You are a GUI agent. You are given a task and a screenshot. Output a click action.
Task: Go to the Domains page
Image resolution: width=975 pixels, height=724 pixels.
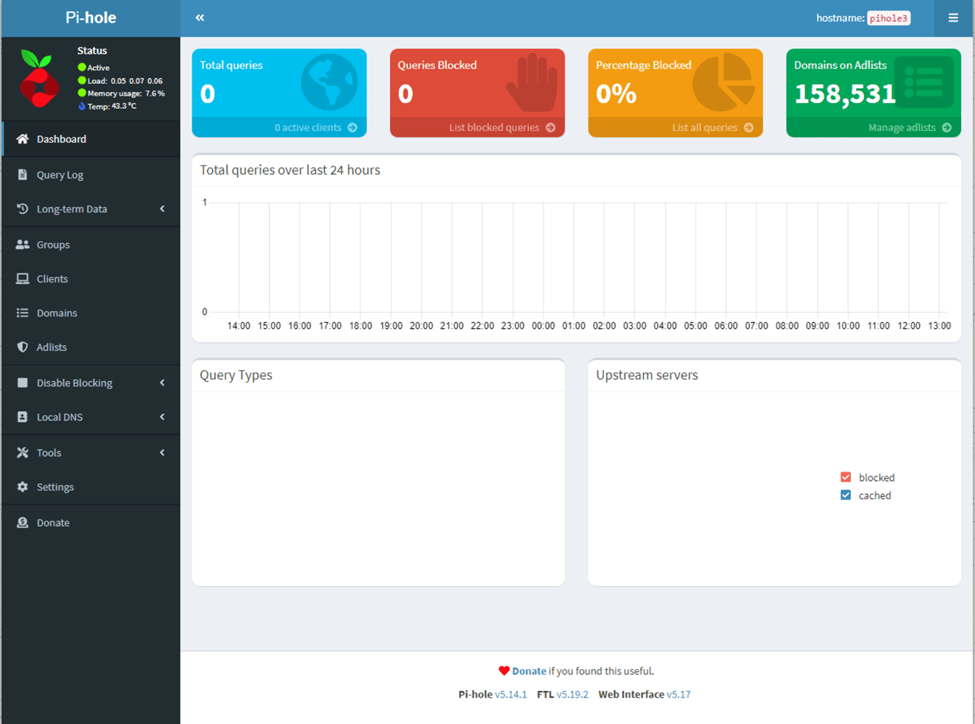pos(57,313)
